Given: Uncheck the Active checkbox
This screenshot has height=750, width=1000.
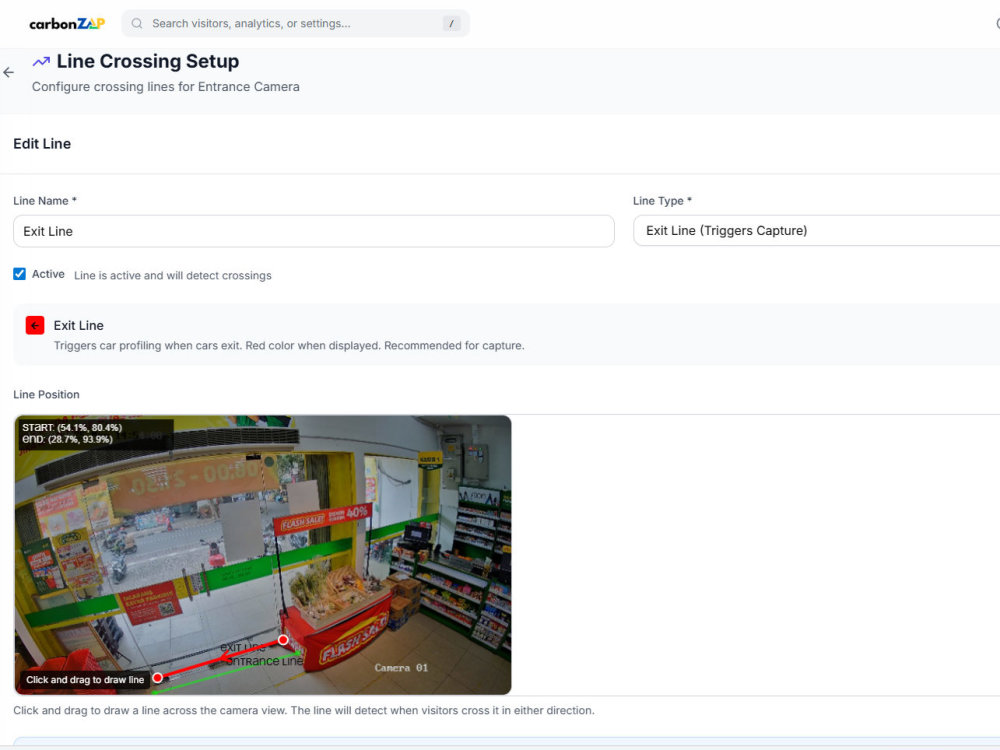Looking at the screenshot, I should coord(20,274).
